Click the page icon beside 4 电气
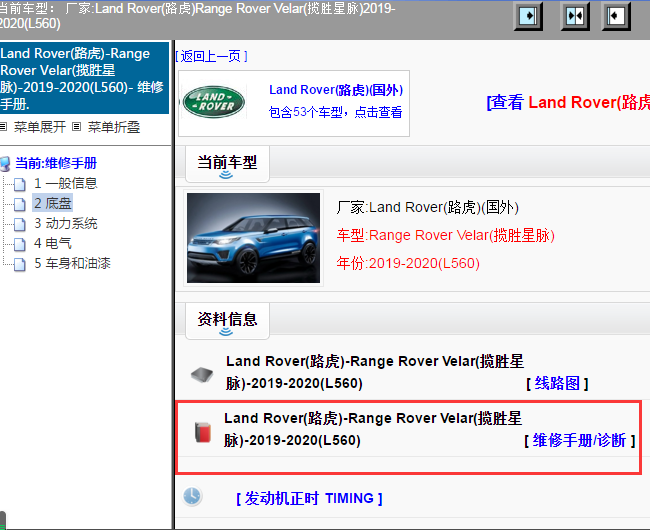 point(19,244)
